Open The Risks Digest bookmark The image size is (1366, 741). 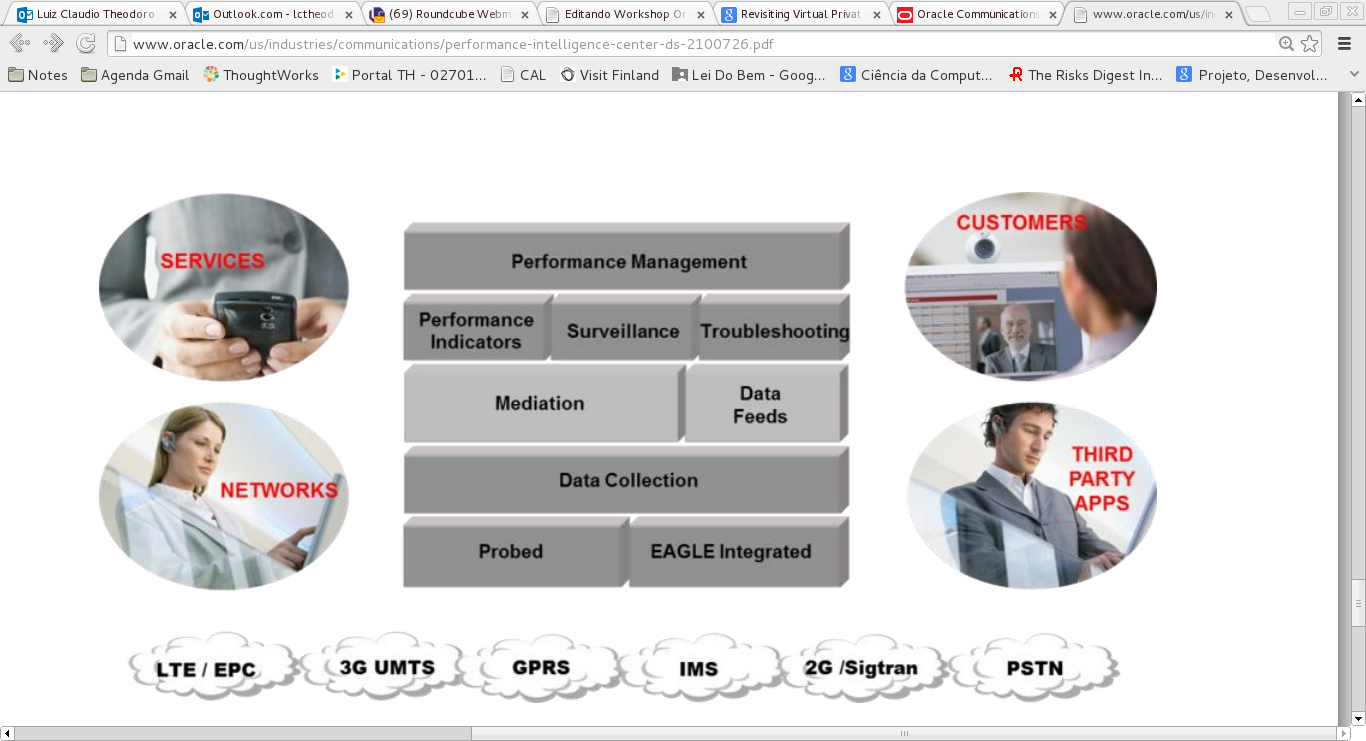pyautogui.click(x=1086, y=75)
